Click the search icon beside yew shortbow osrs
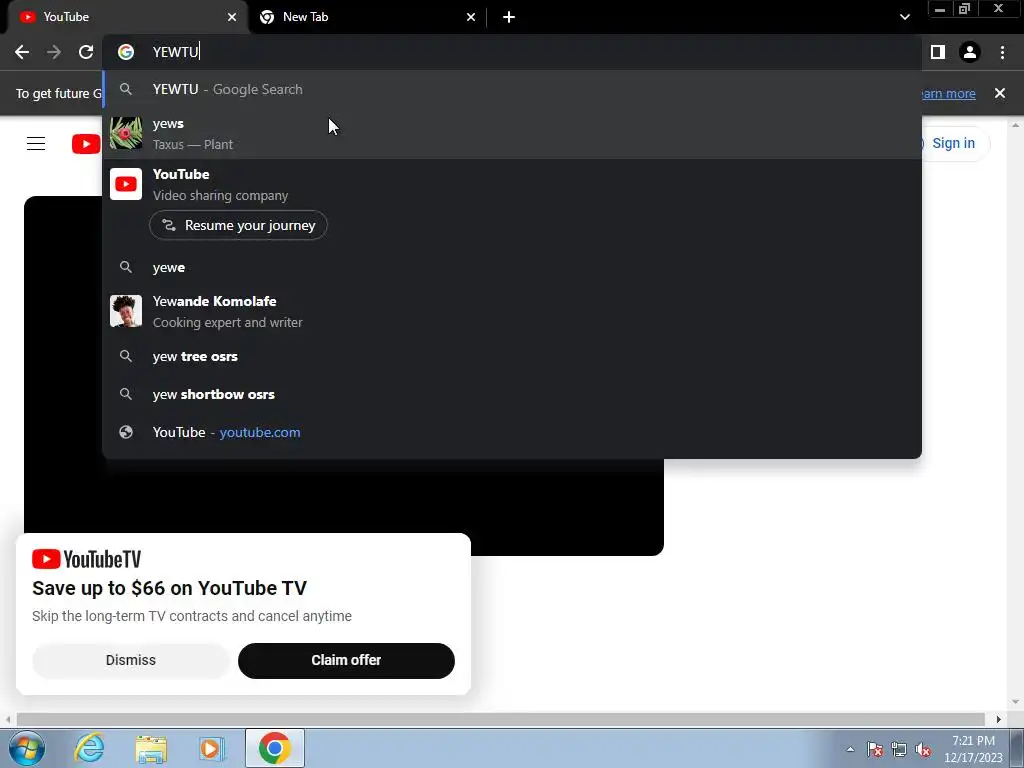Viewport: 1024px width, 768px height. (126, 394)
